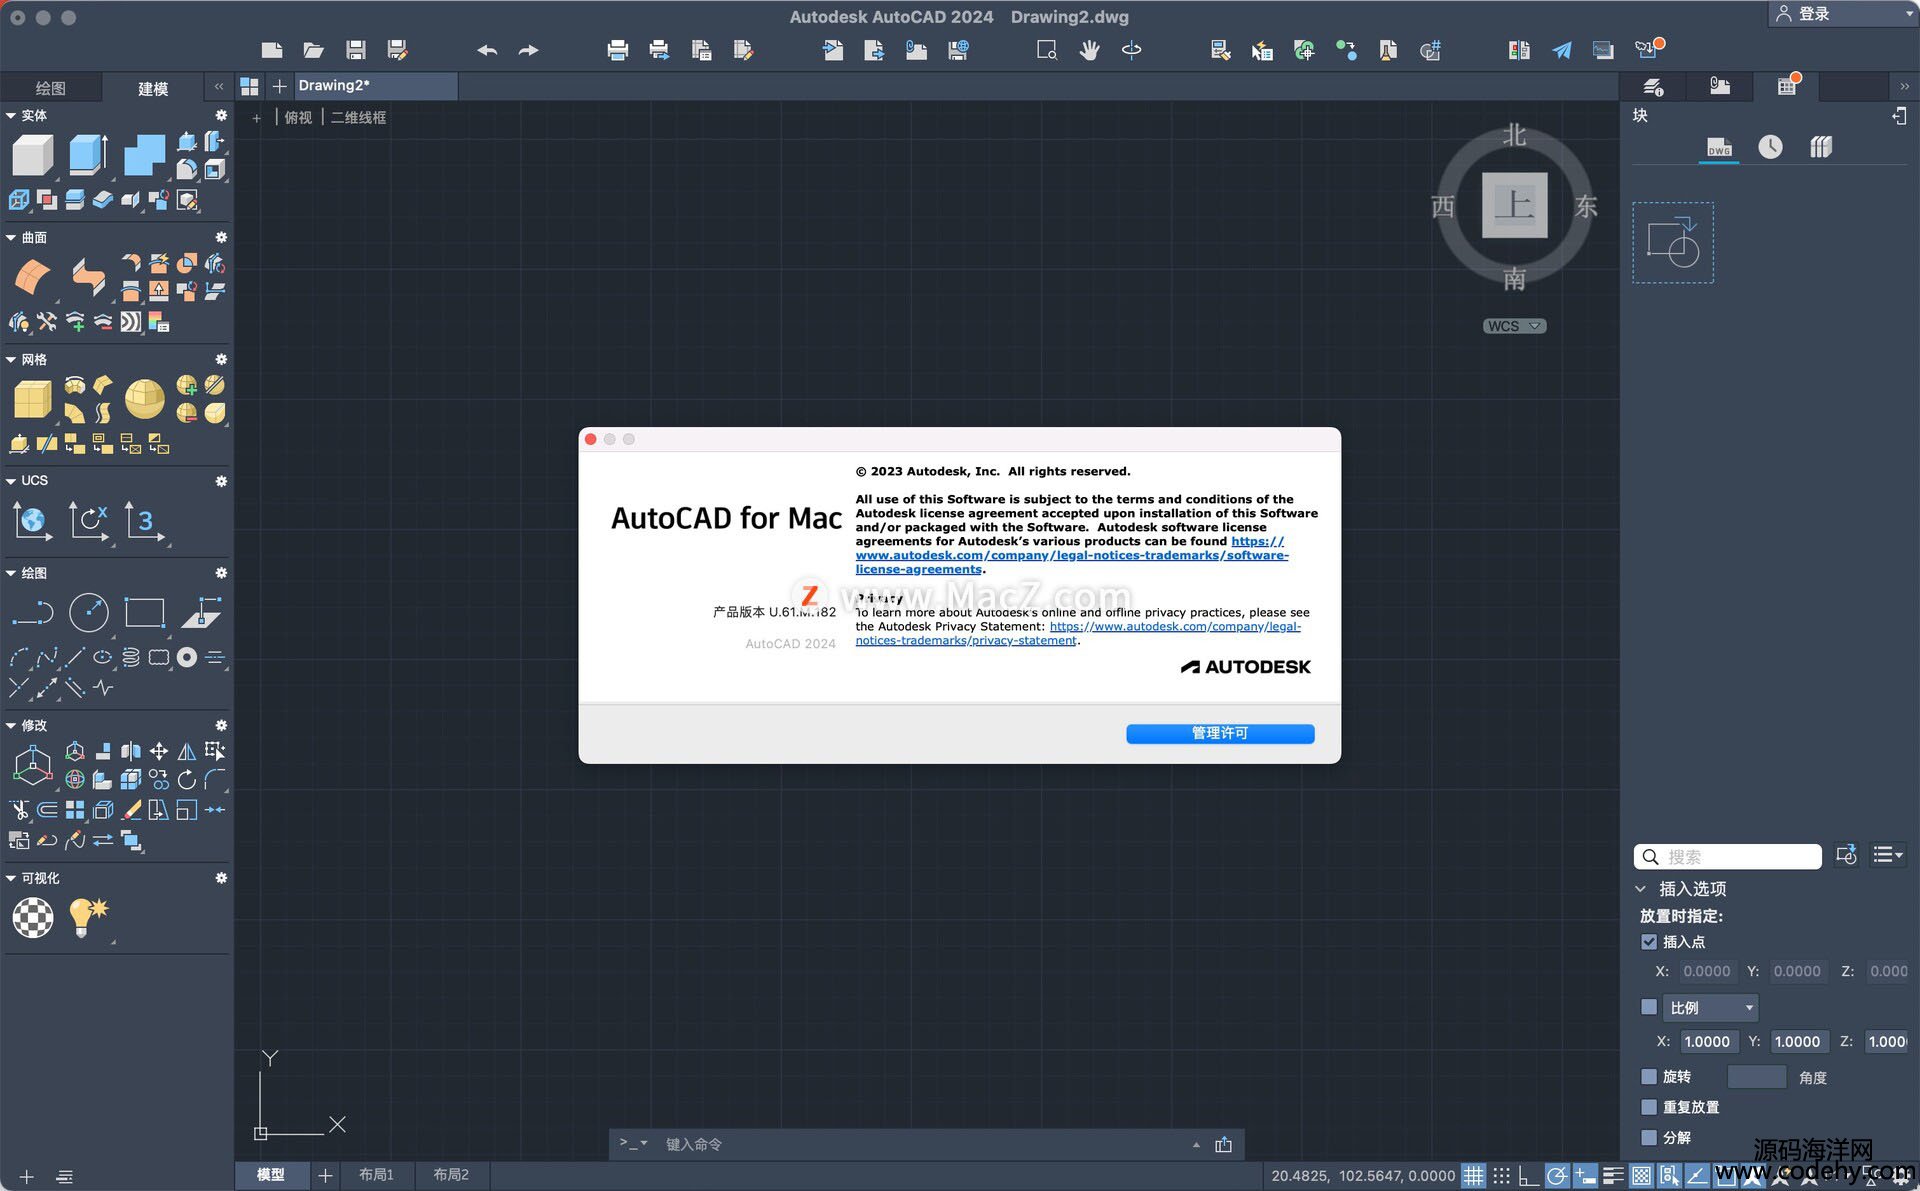Switch to the 绘图 tab
1920x1191 pixels.
point(51,88)
